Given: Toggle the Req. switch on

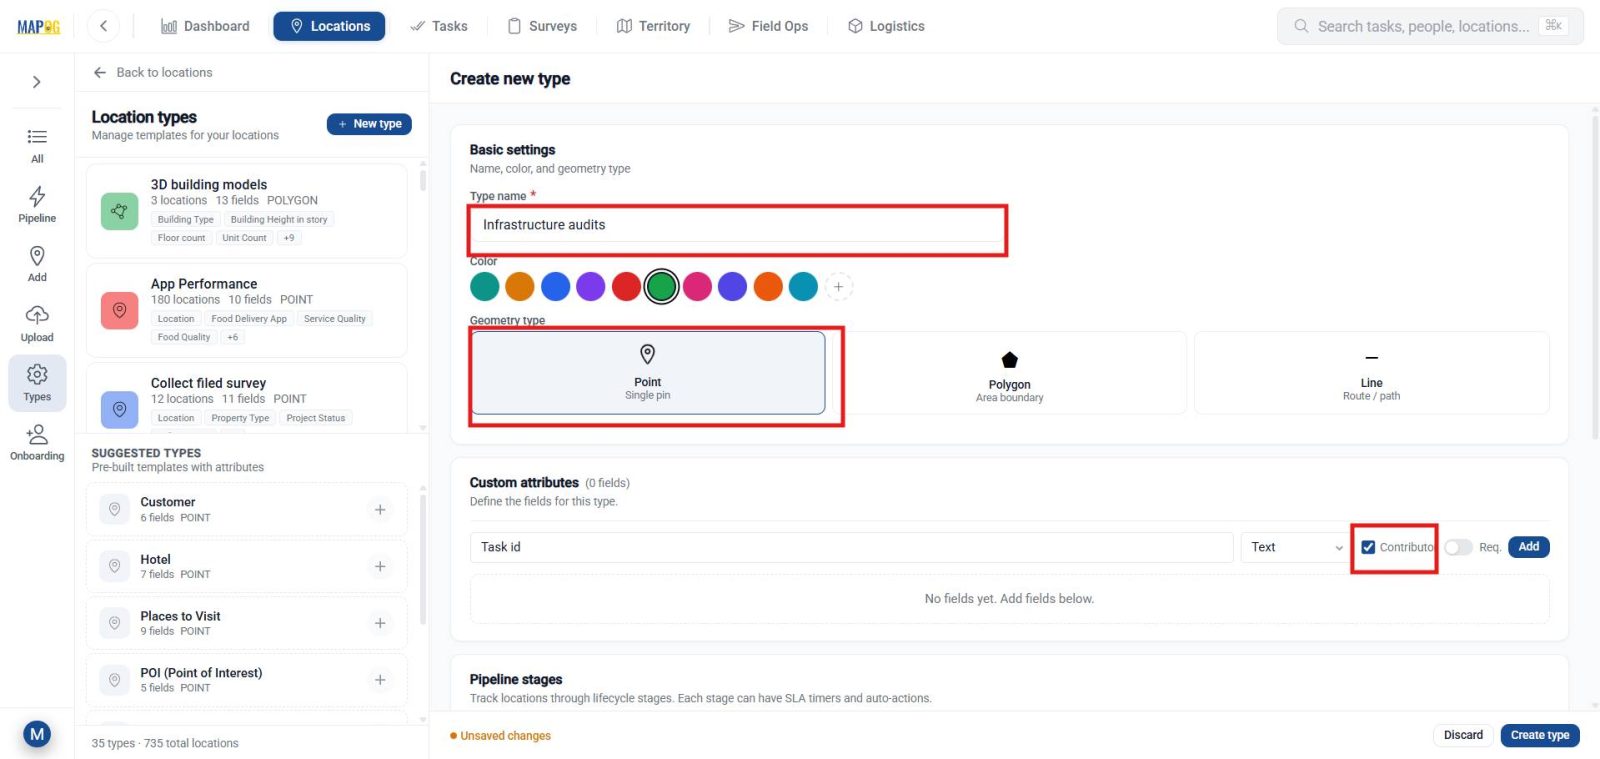Looking at the screenshot, I should tap(1459, 547).
